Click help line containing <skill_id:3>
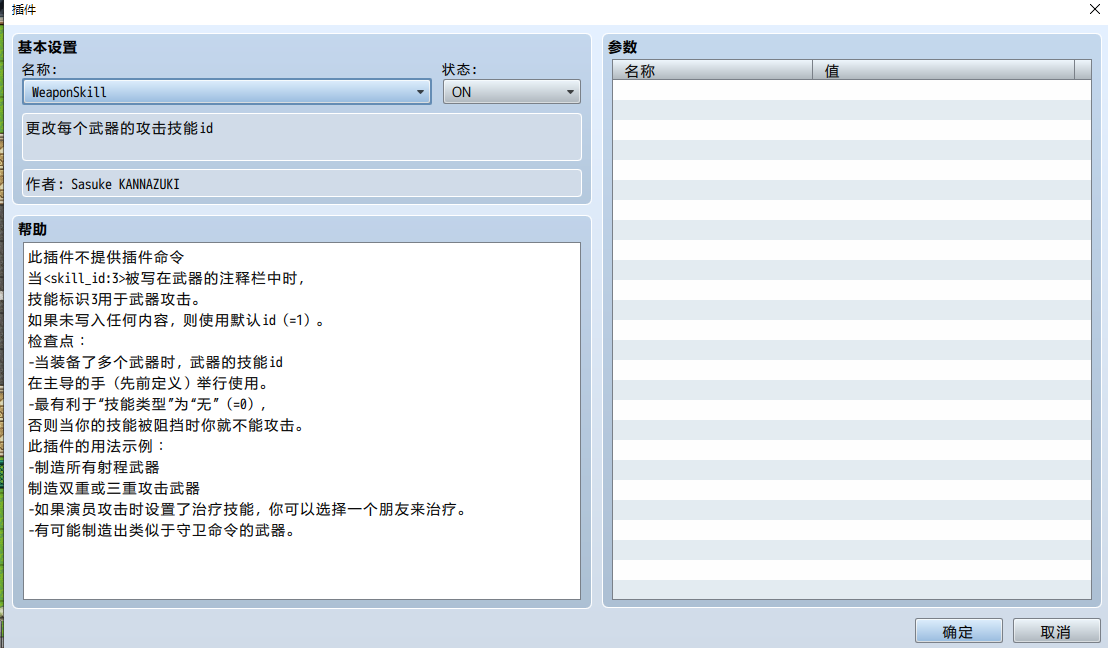The height and width of the screenshot is (648, 1108). coord(166,278)
